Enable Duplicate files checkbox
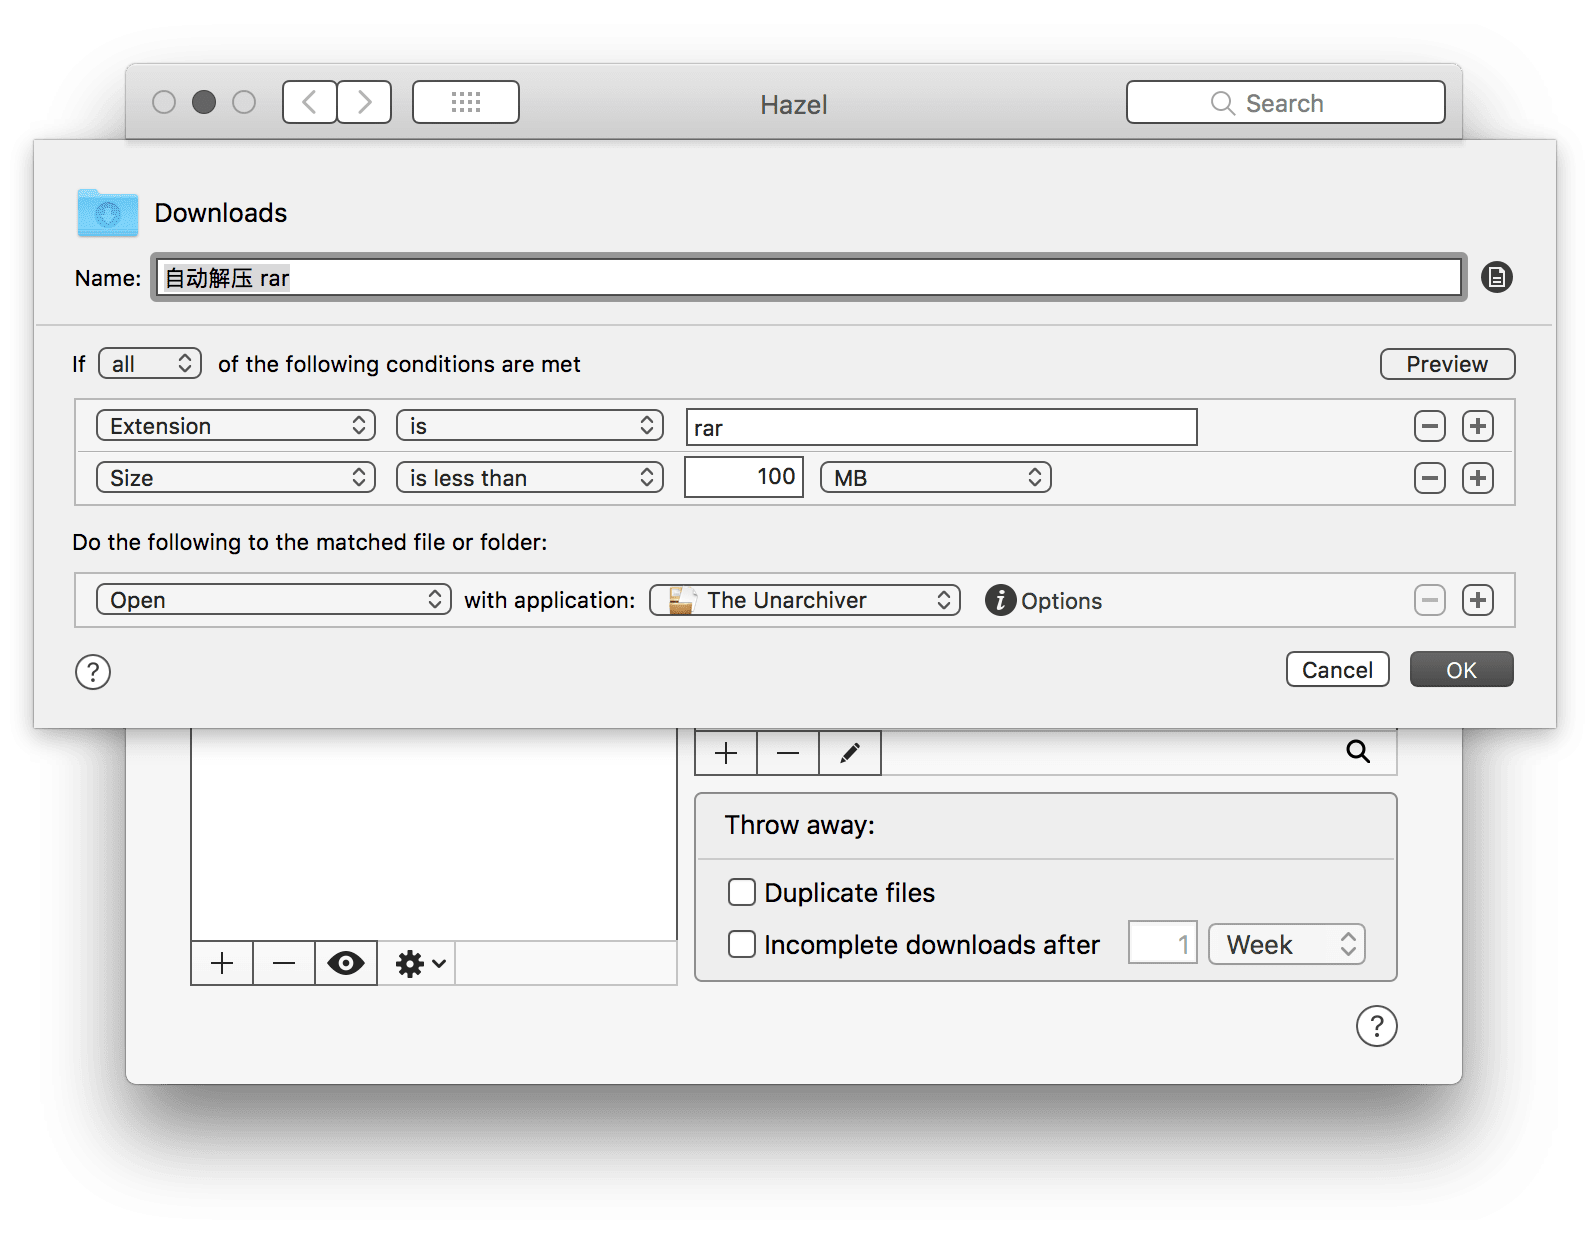 742,892
